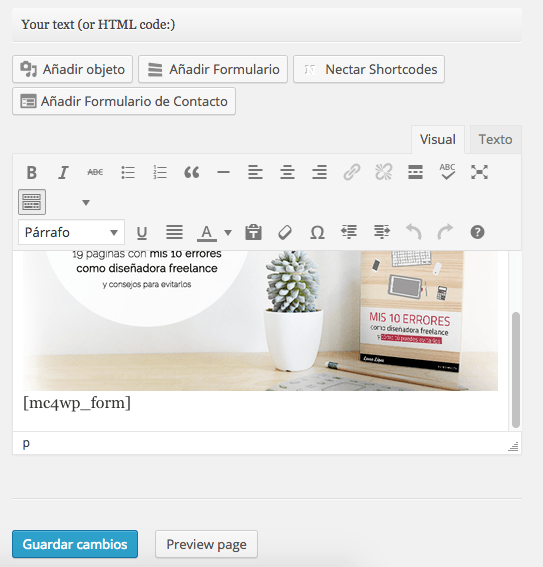Screen dimensions: 543x567
Task: Insert Read More tag
Action: (x=415, y=172)
